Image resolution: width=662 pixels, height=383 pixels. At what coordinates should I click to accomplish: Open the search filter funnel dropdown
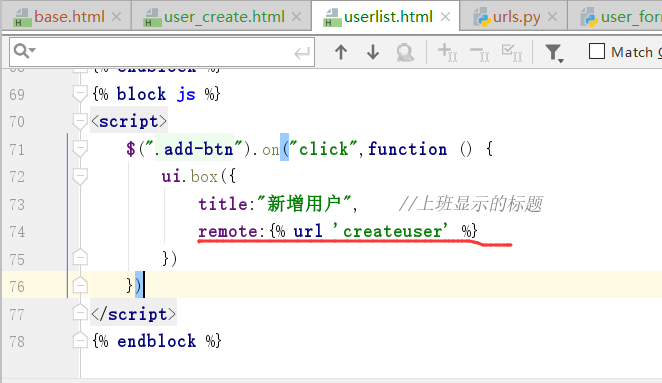pos(554,54)
